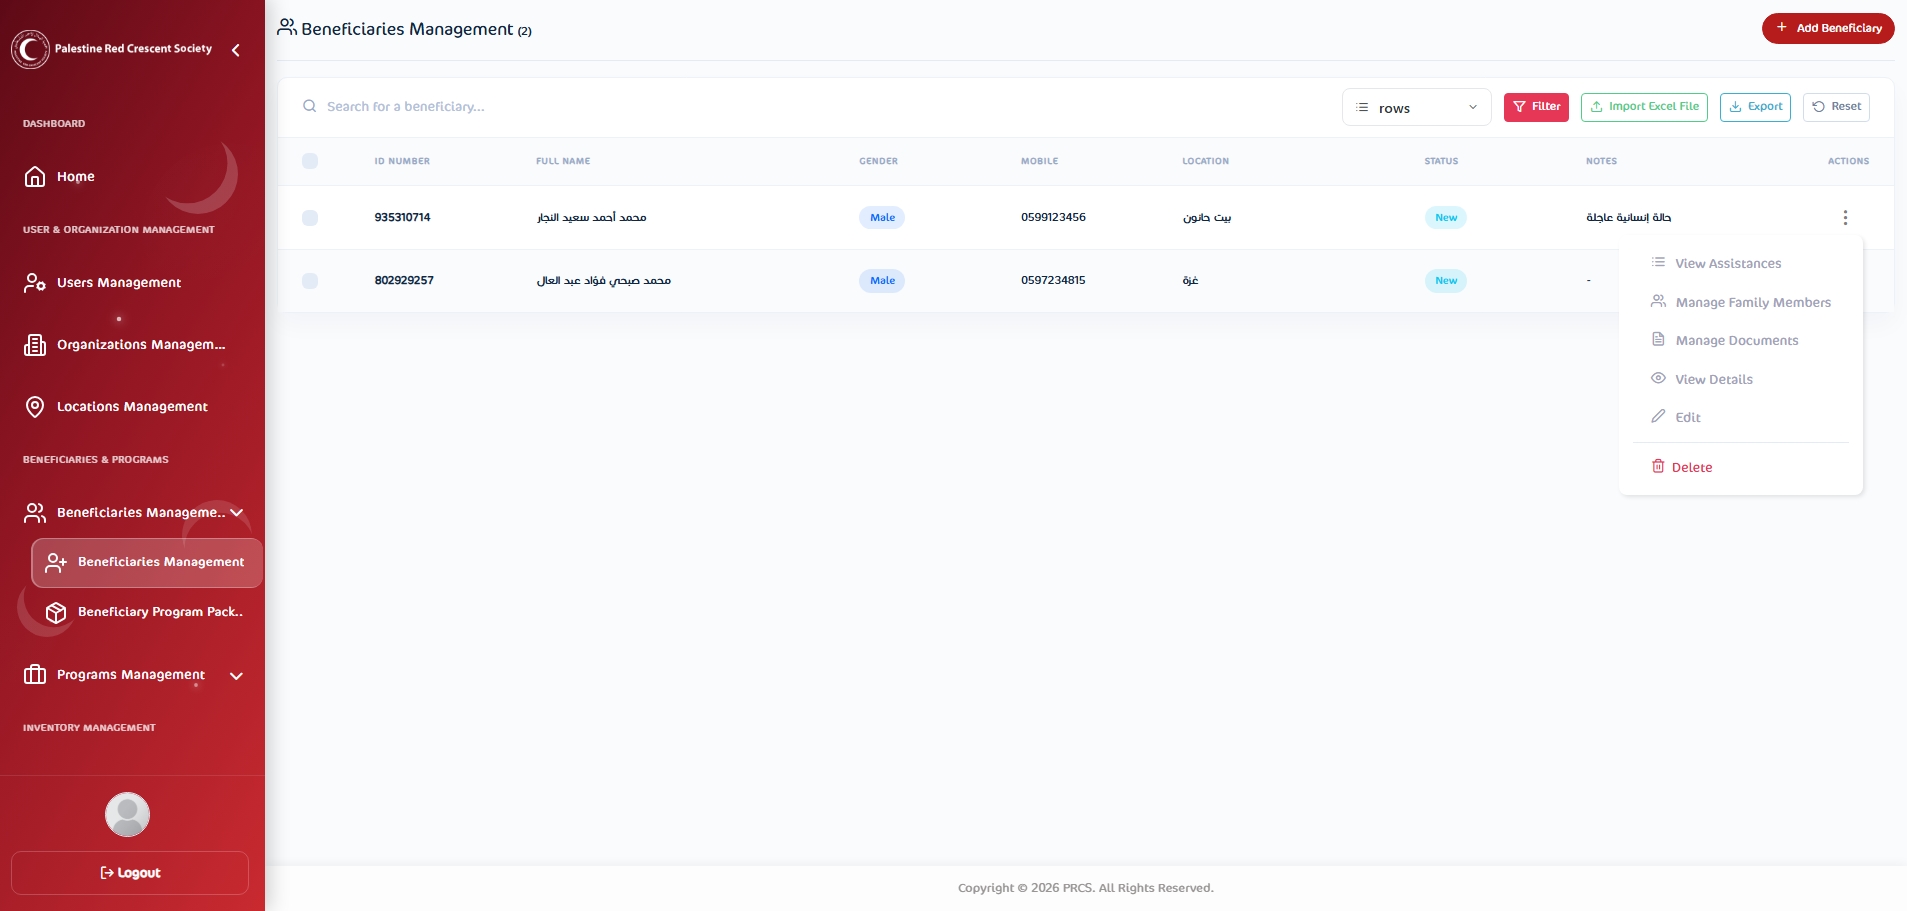Open Organizations Management building icon
The image size is (1907, 911).
pyautogui.click(x=35, y=345)
